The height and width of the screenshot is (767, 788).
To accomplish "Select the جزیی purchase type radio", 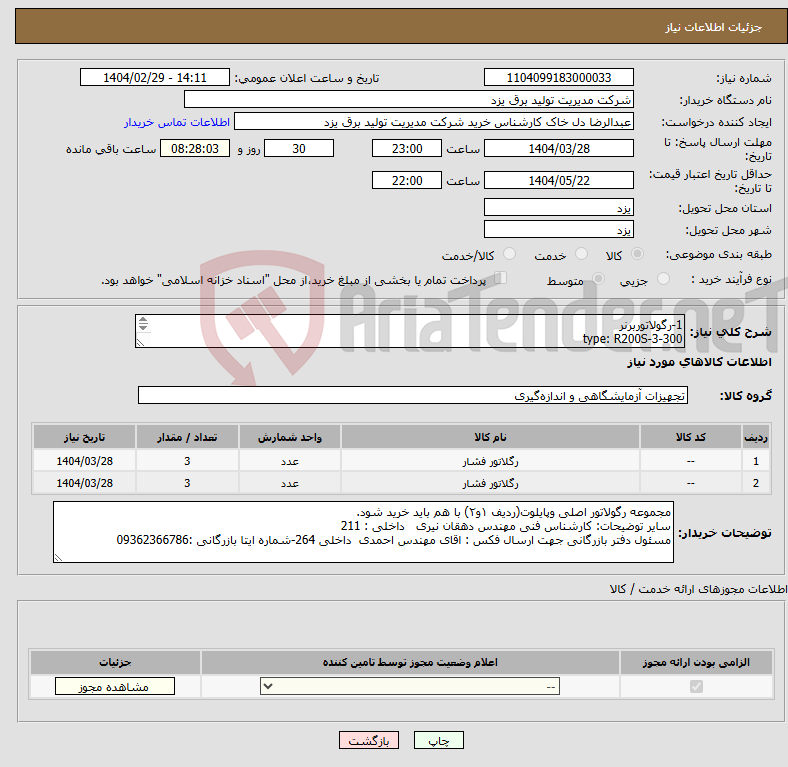I will (x=663, y=279).
